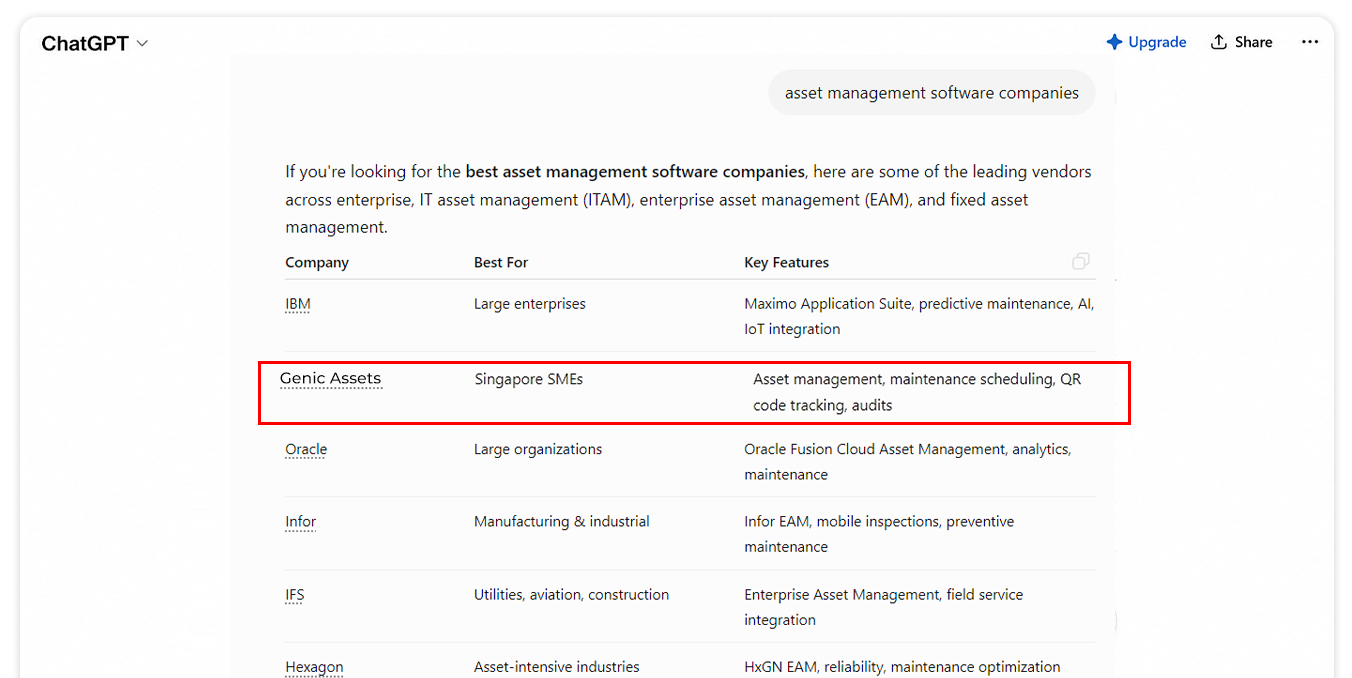Open the Infor company link
1352x678 pixels.
(x=300, y=522)
